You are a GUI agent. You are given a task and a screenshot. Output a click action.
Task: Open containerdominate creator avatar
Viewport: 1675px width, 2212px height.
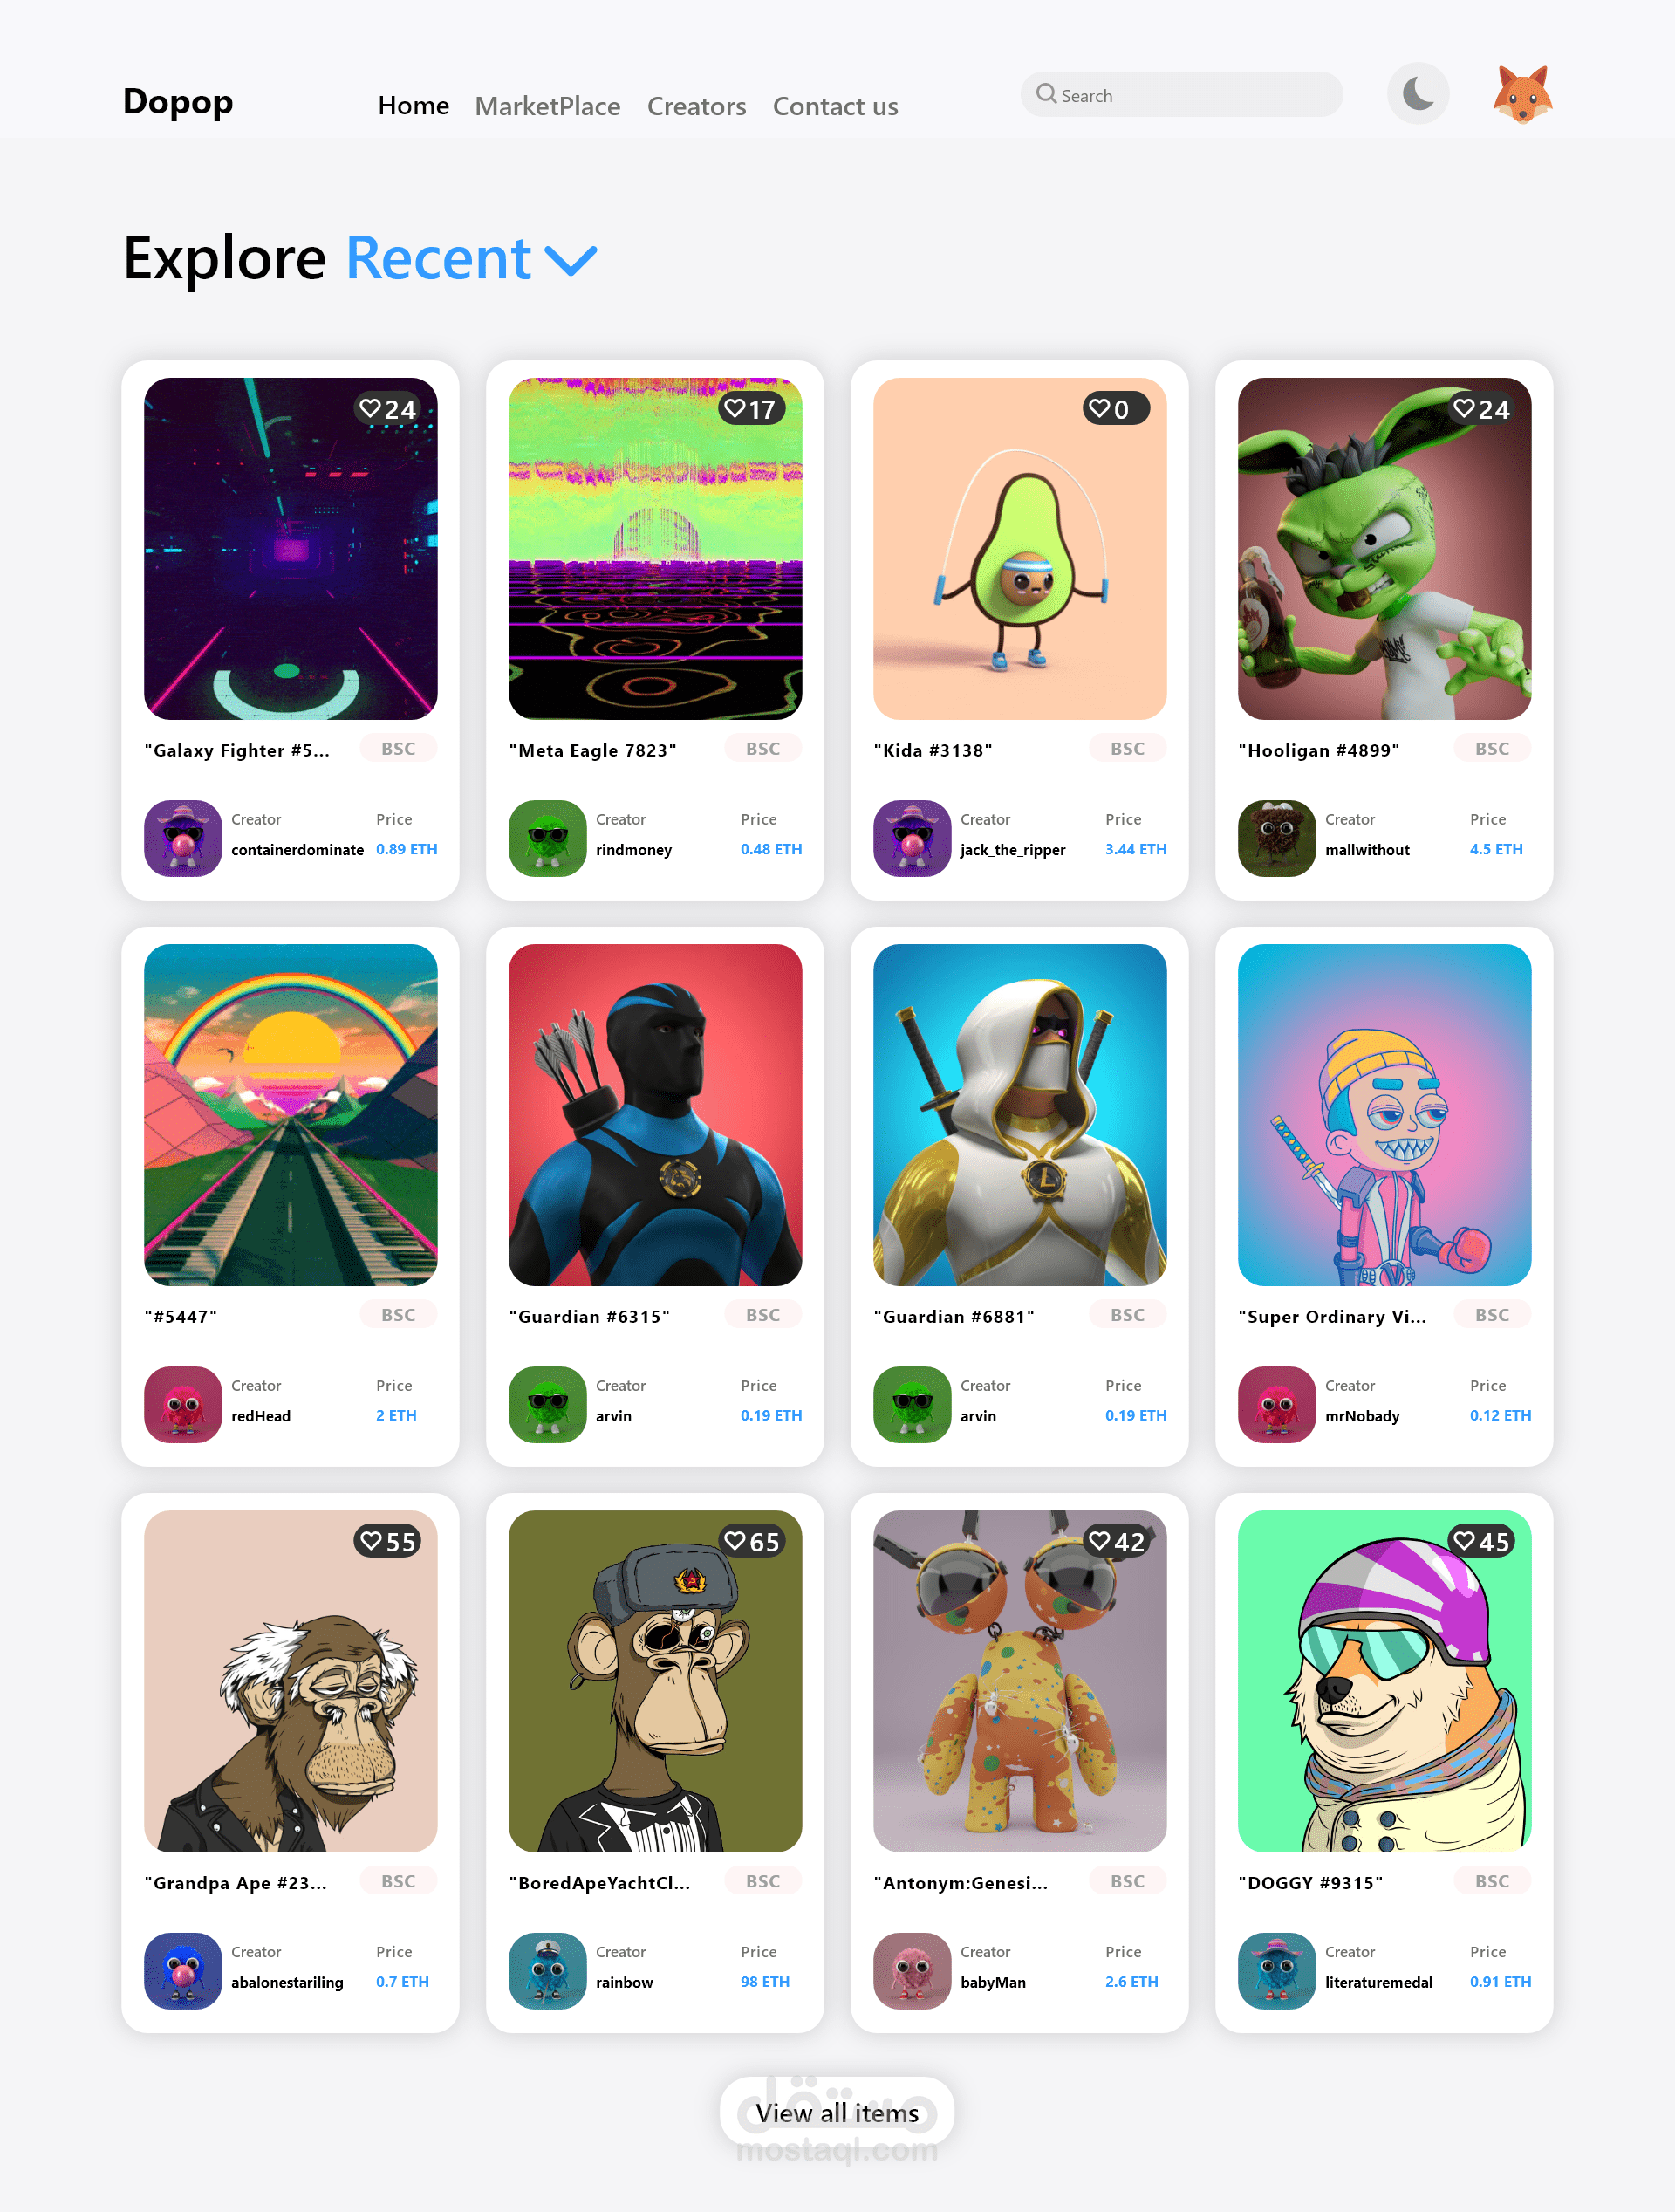pyautogui.click(x=183, y=838)
